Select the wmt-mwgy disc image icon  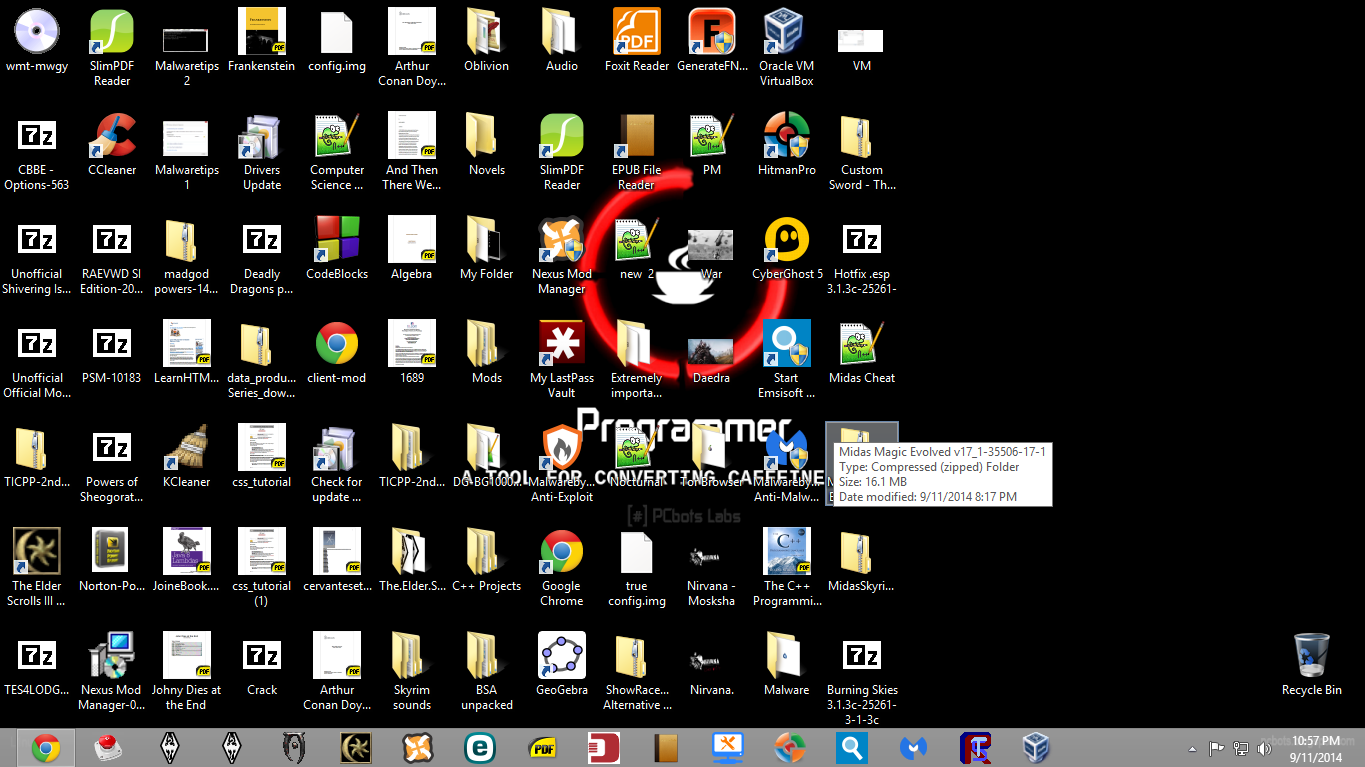click(37, 39)
